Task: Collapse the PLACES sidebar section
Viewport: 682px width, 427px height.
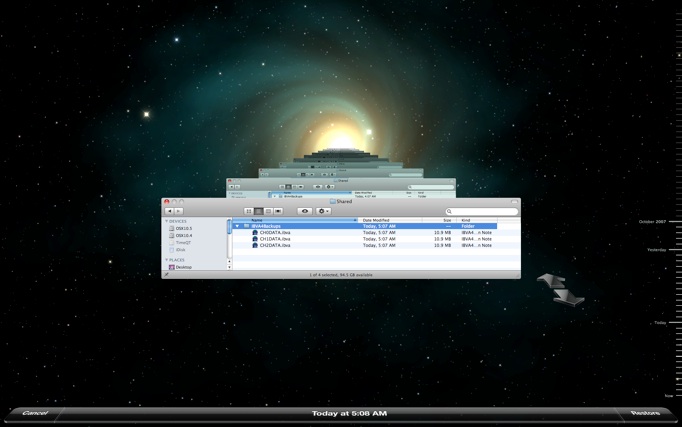Action: pyautogui.click(x=167, y=260)
